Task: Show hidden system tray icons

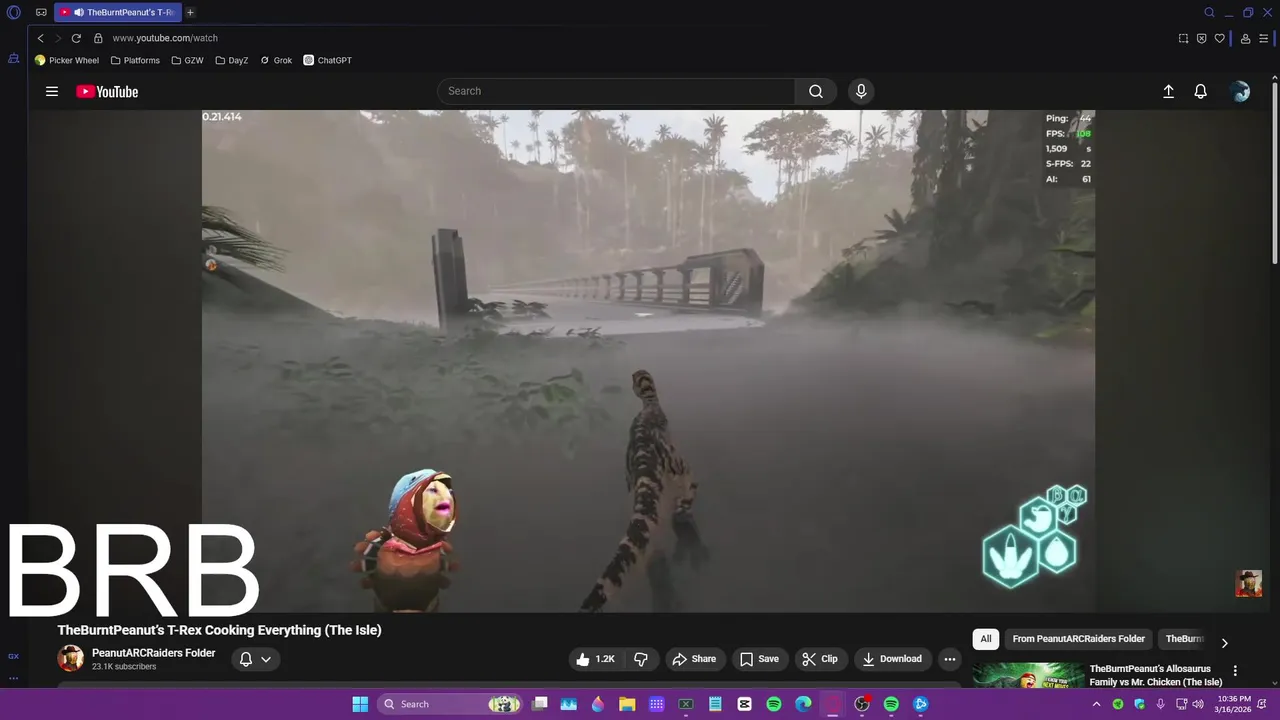Action: click(x=1097, y=704)
